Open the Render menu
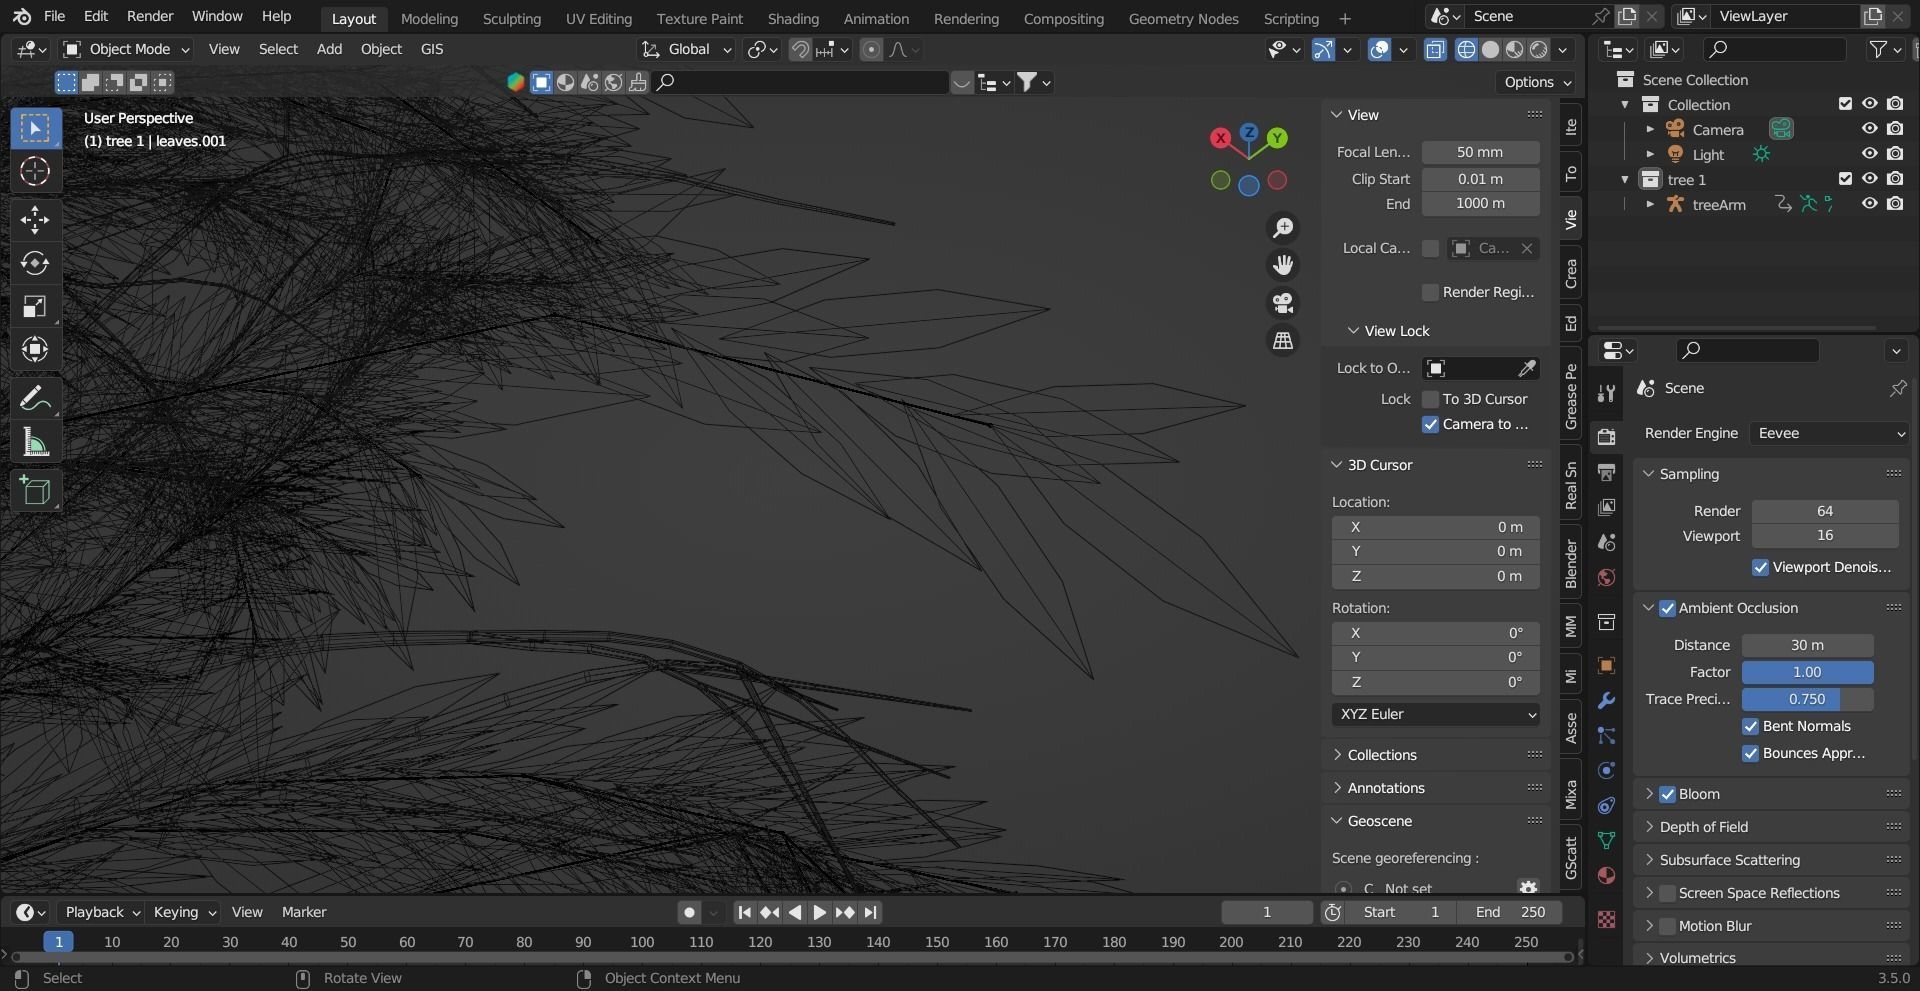Image resolution: width=1920 pixels, height=991 pixels. [150, 16]
